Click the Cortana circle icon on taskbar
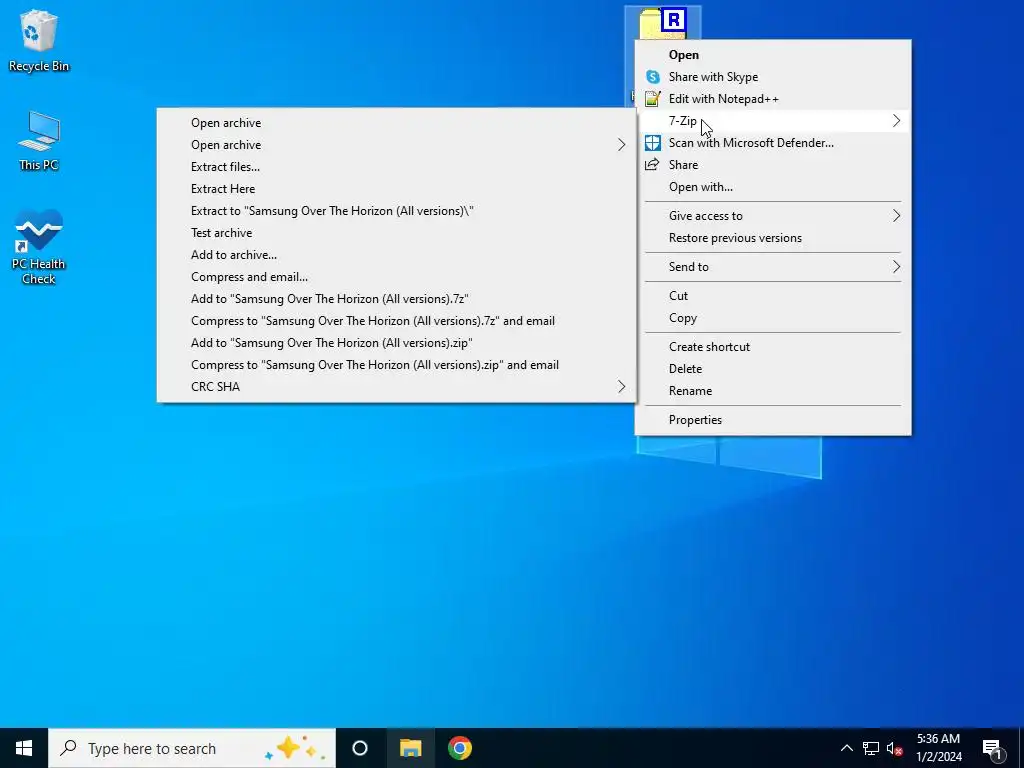The height and width of the screenshot is (768, 1024). point(360,748)
